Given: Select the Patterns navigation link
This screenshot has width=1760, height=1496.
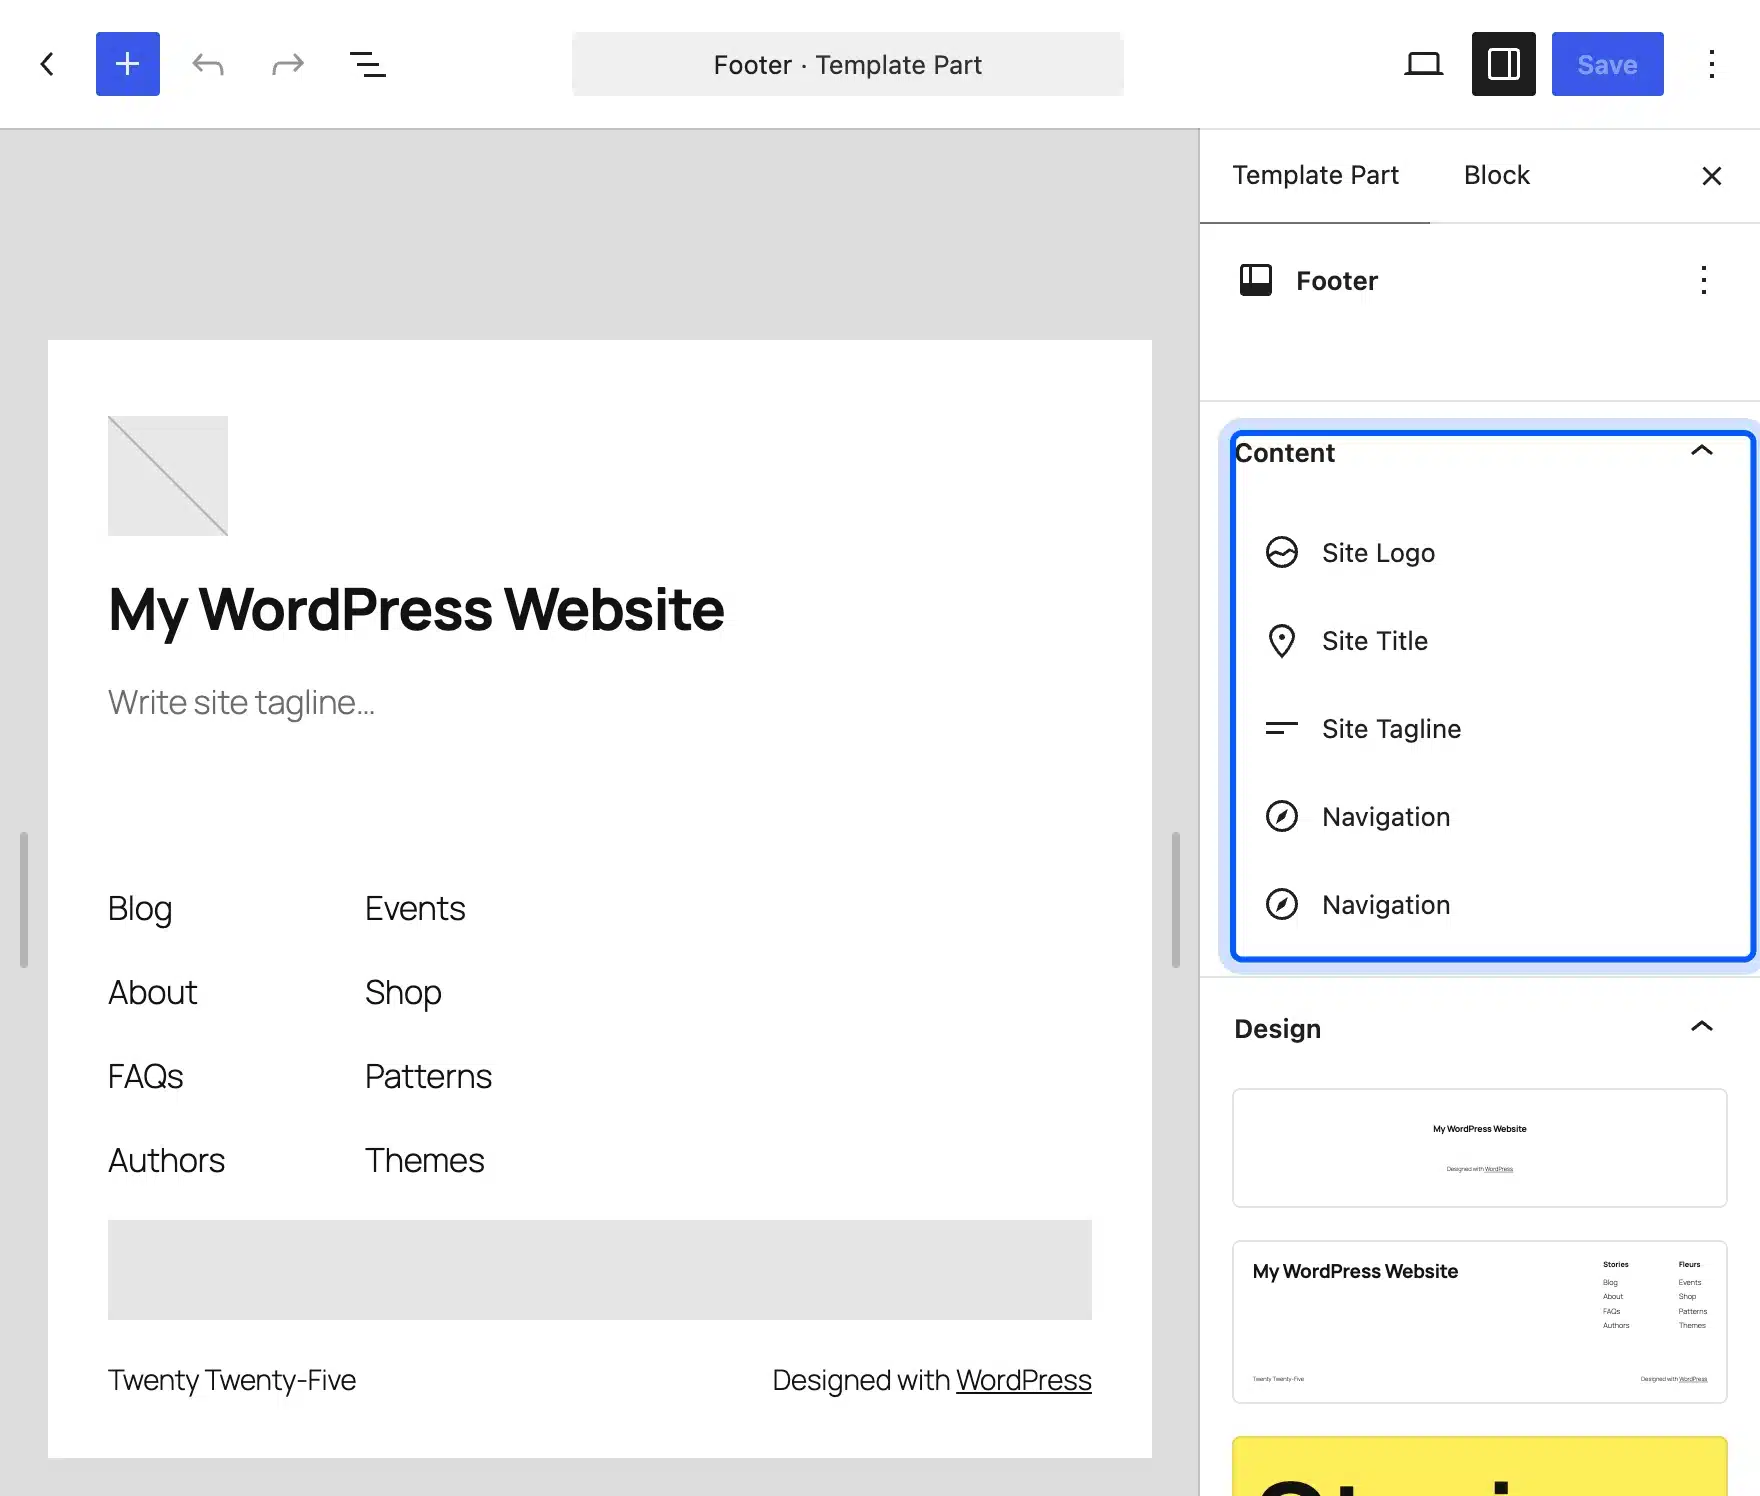Looking at the screenshot, I should pos(428,1077).
